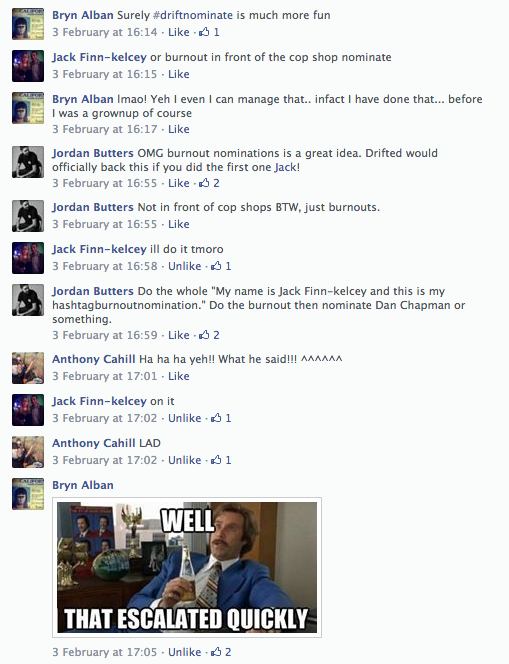Unlike the 'on it' comment at 17:02
The width and height of the screenshot is (509, 664).
point(185,418)
